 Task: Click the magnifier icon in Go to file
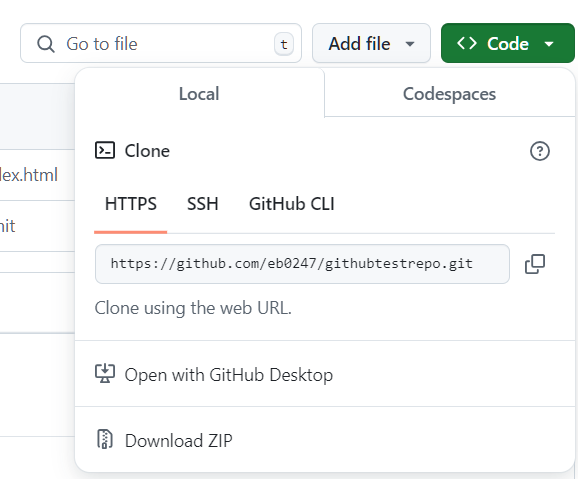(46, 44)
